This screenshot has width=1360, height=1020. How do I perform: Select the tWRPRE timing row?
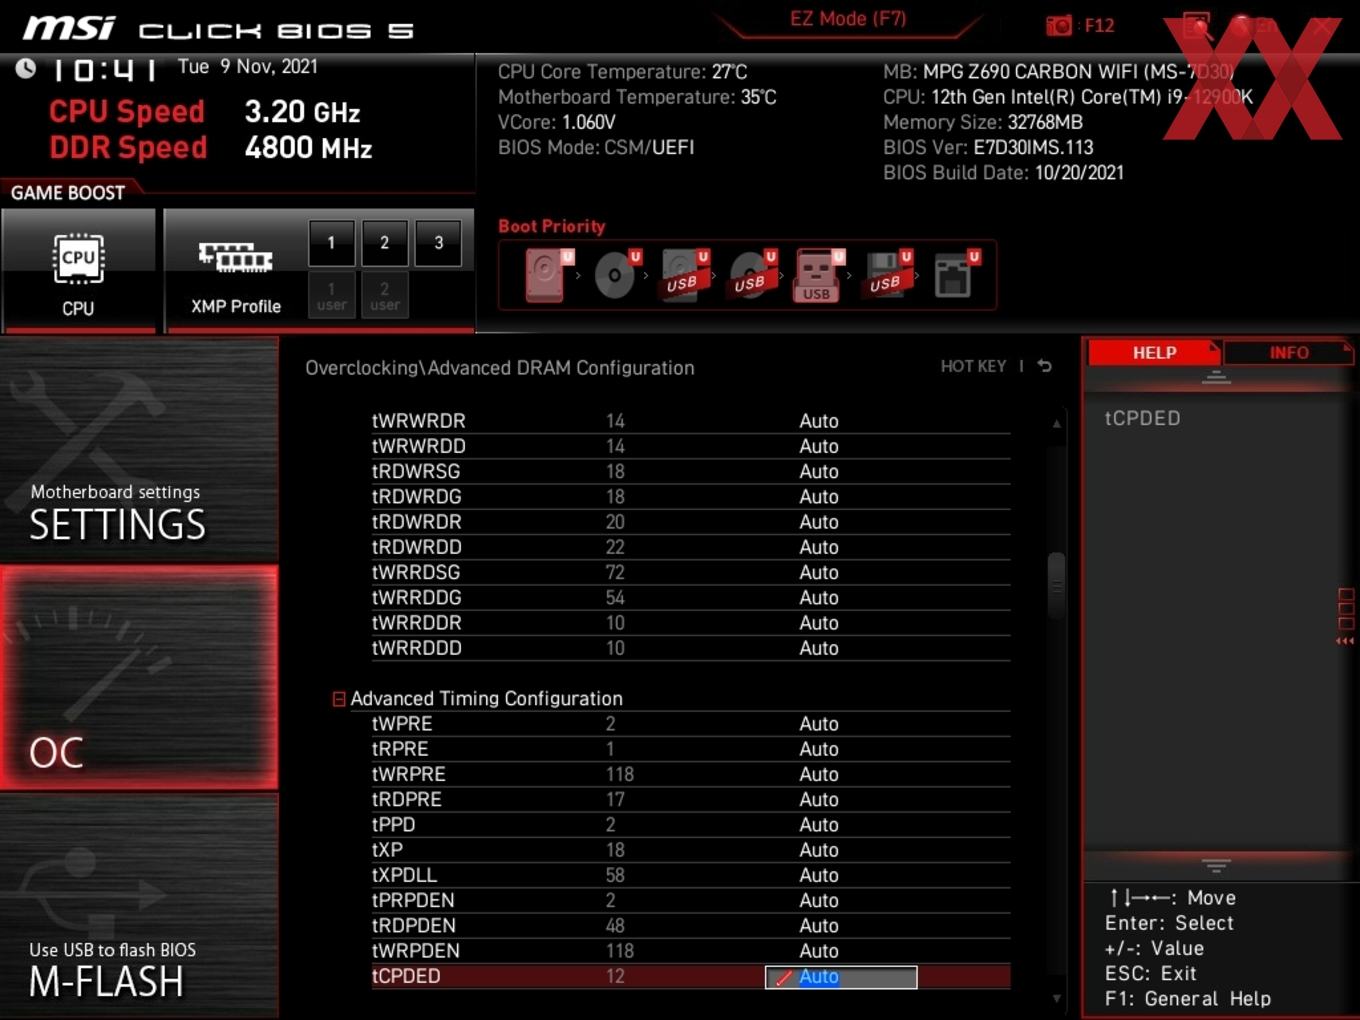coord(690,774)
